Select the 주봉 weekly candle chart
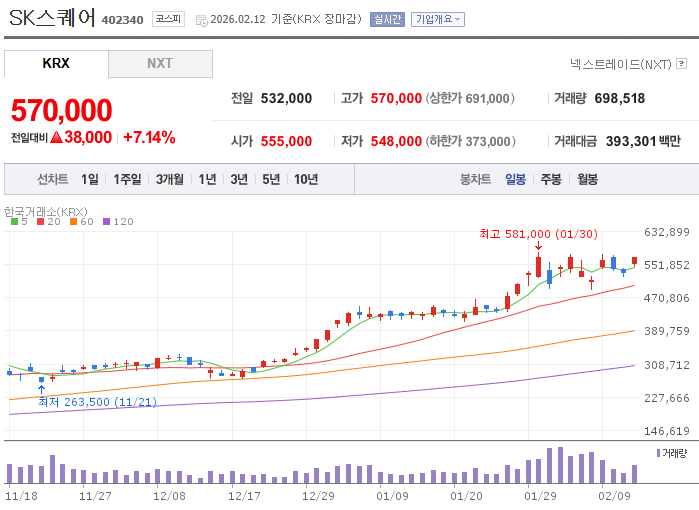 point(551,179)
